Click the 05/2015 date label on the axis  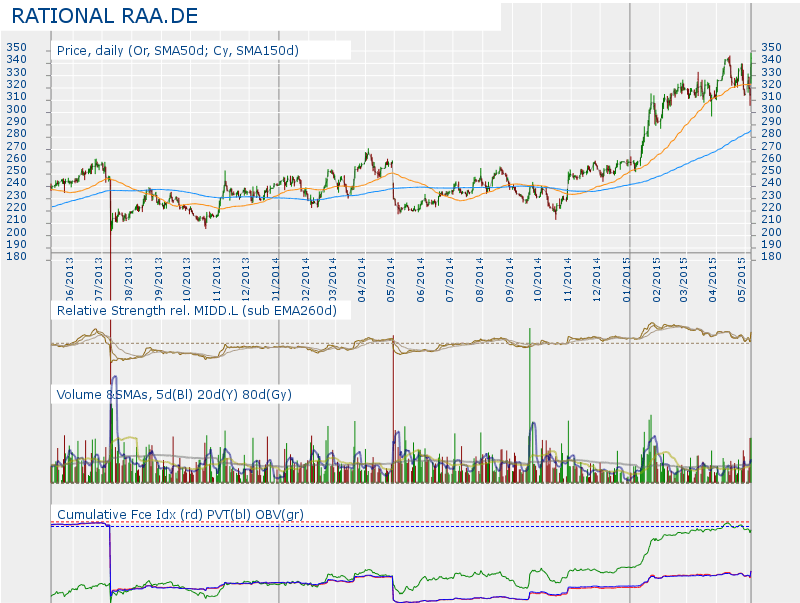[742, 280]
